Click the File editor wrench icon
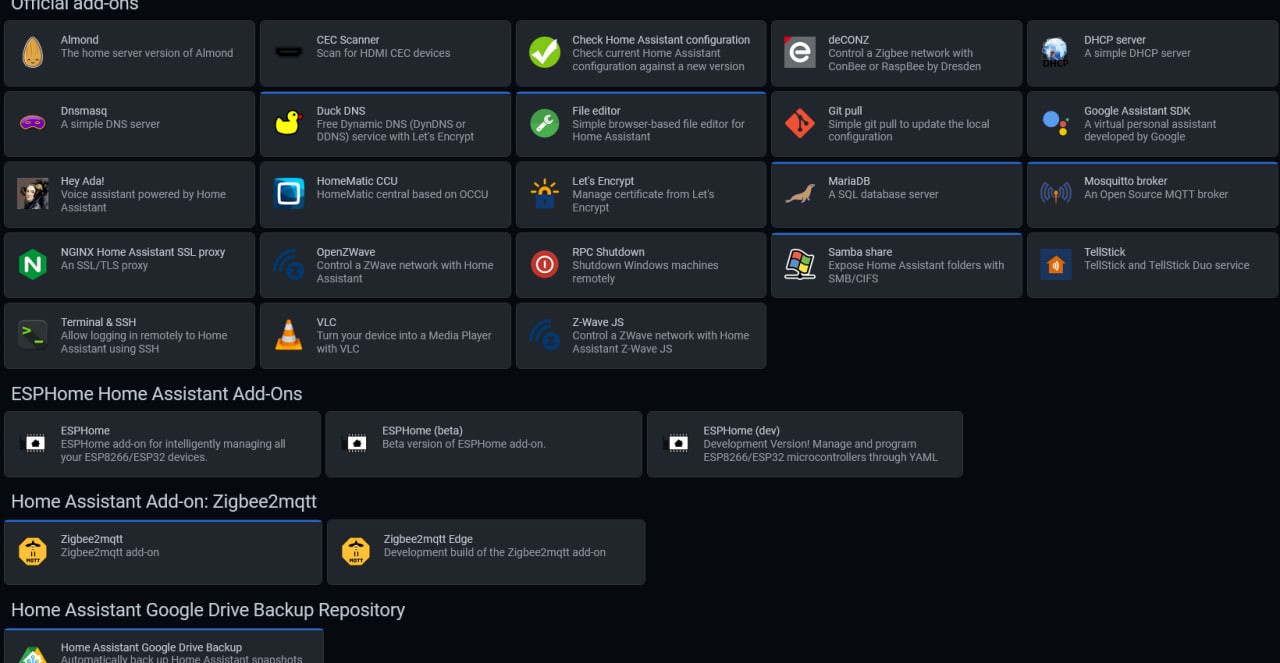 [x=545, y=123]
